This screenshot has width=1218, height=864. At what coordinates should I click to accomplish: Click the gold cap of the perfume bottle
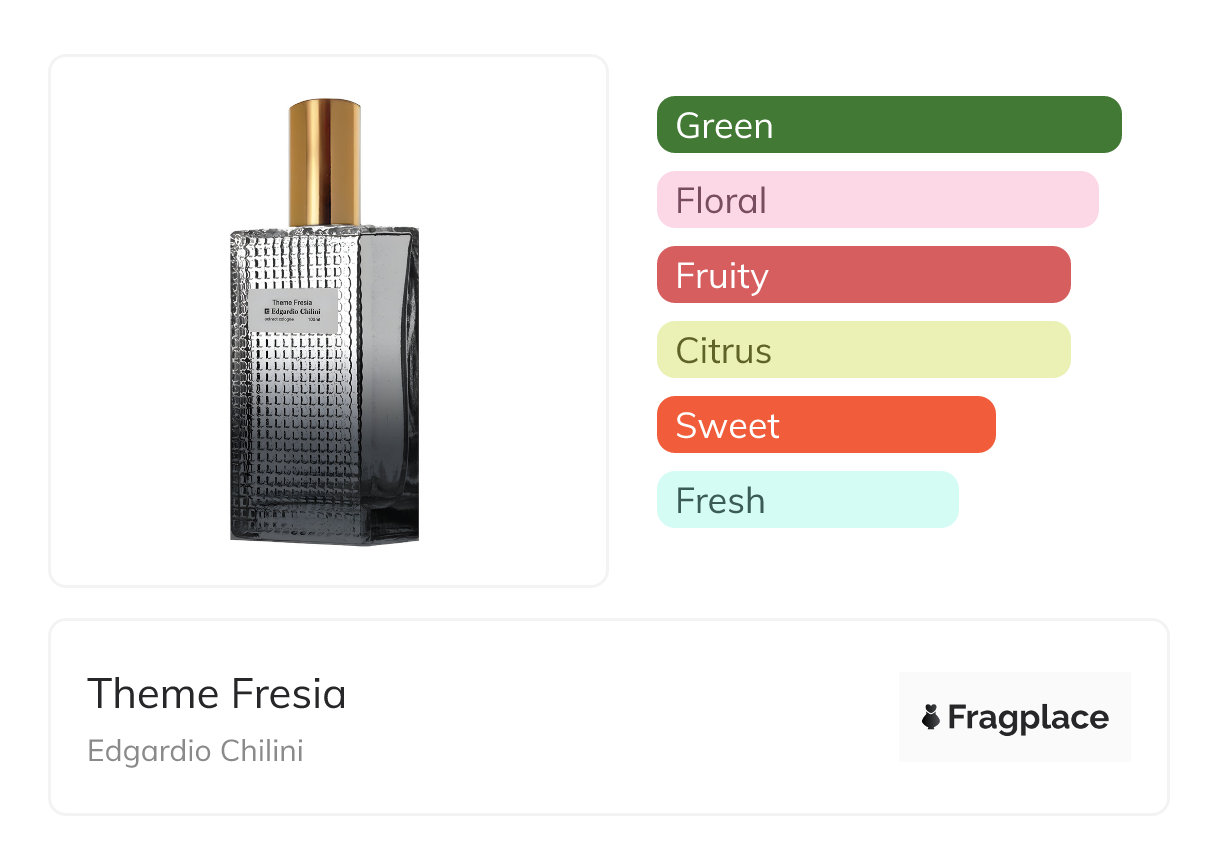[325, 160]
